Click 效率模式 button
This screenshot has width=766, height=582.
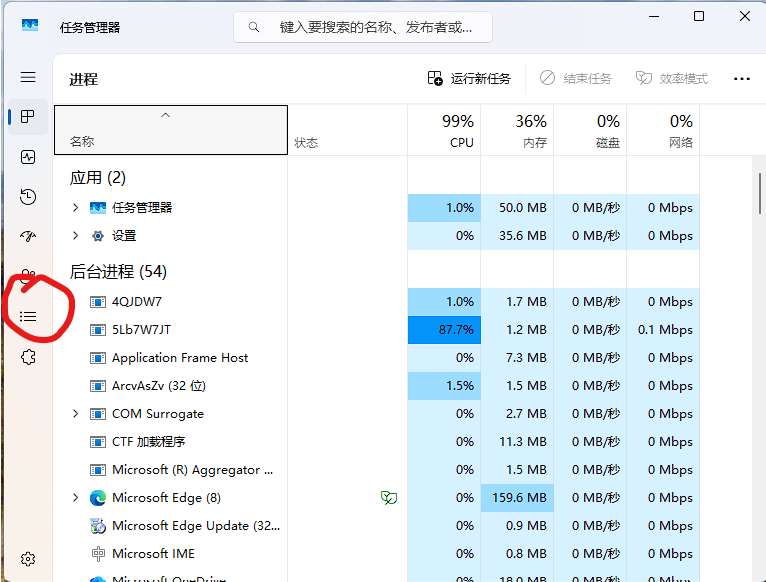(x=672, y=78)
